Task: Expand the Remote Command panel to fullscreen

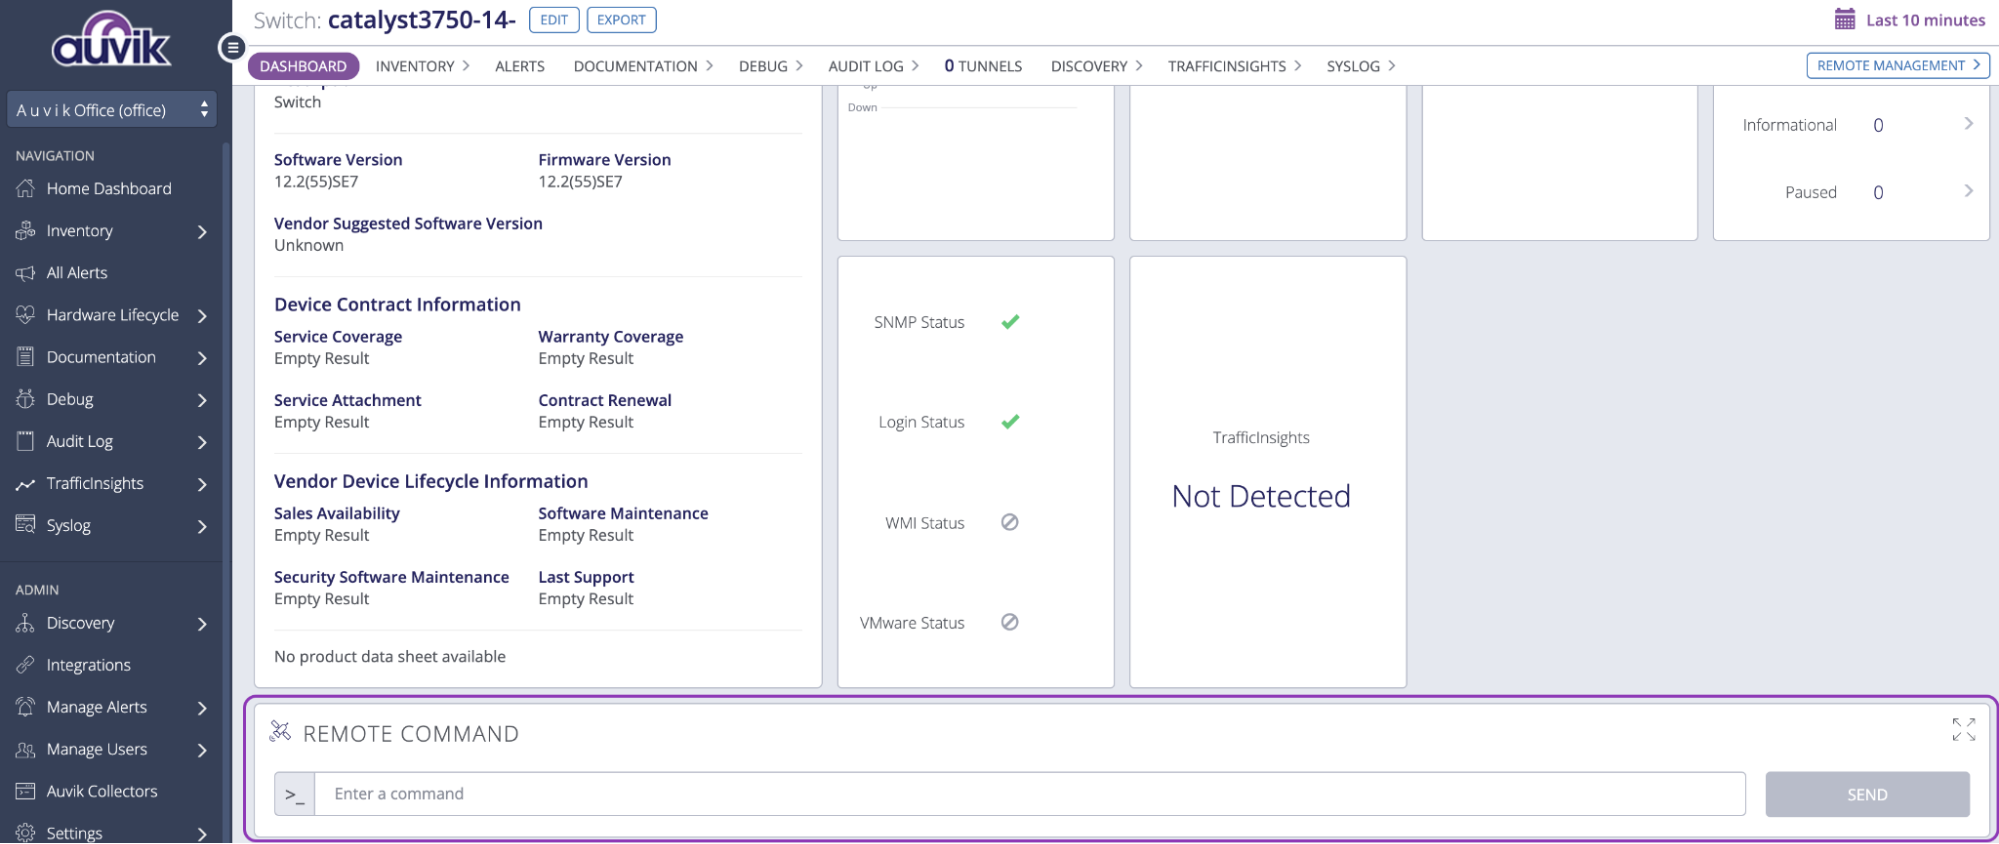Action: [1963, 729]
